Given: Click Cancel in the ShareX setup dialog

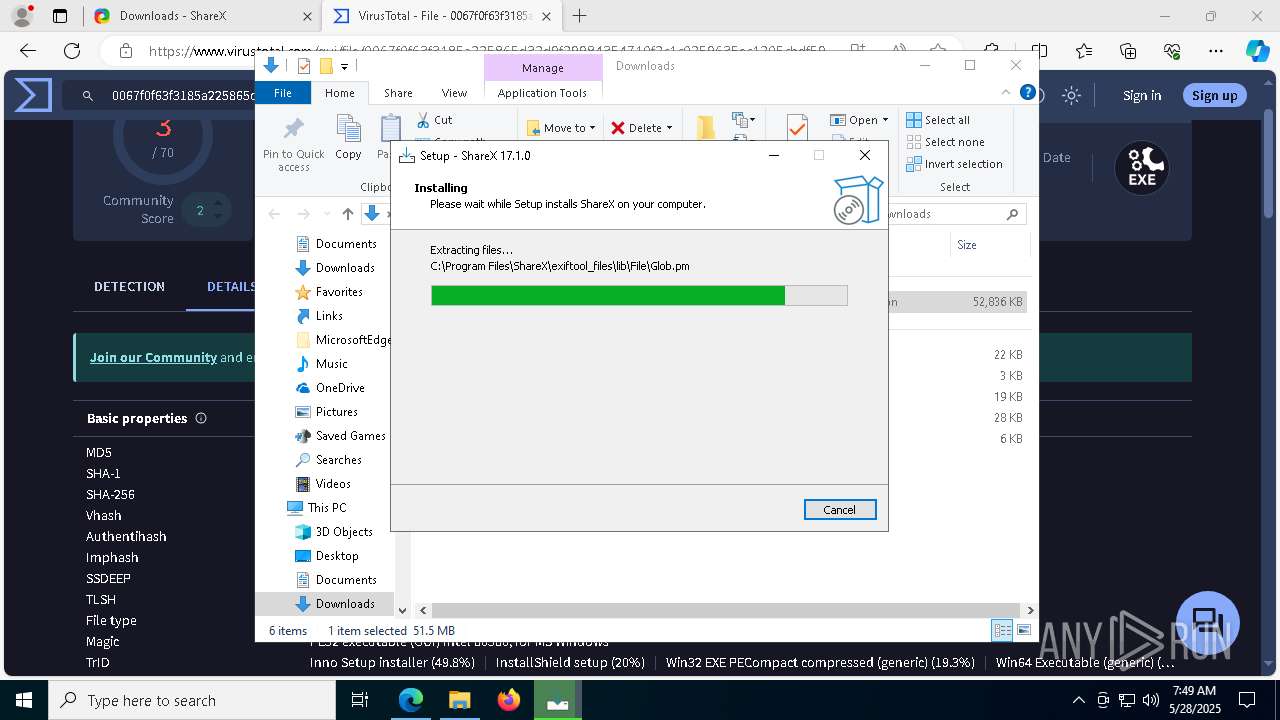Looking at the screenshot, I should [x=840, y=509].
